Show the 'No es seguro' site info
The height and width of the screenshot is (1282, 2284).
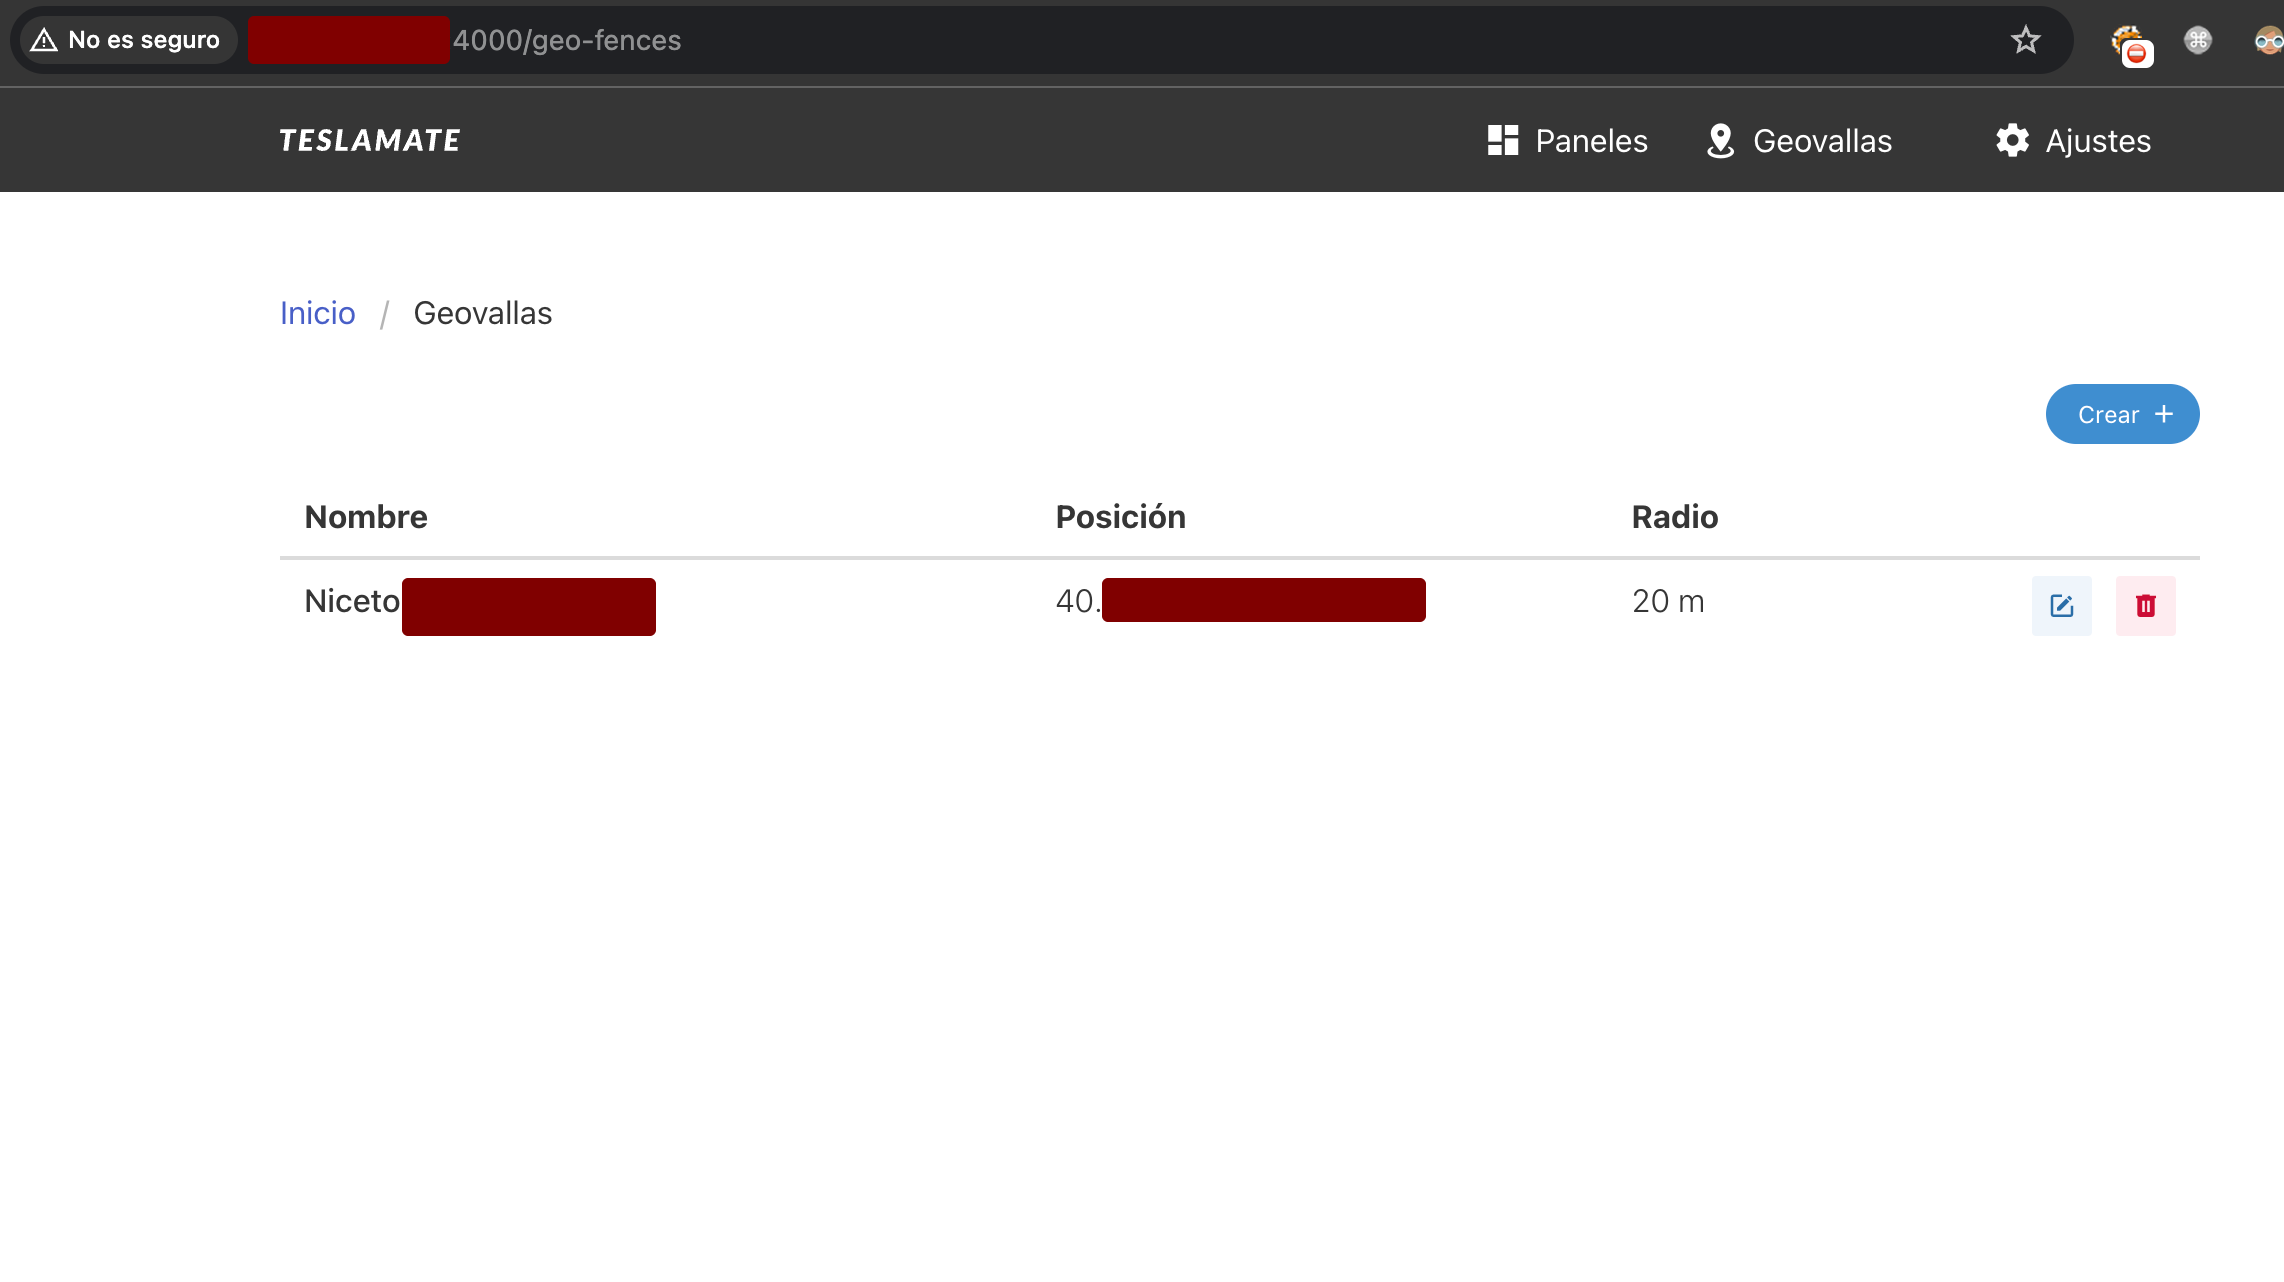(x=127, y=40)
